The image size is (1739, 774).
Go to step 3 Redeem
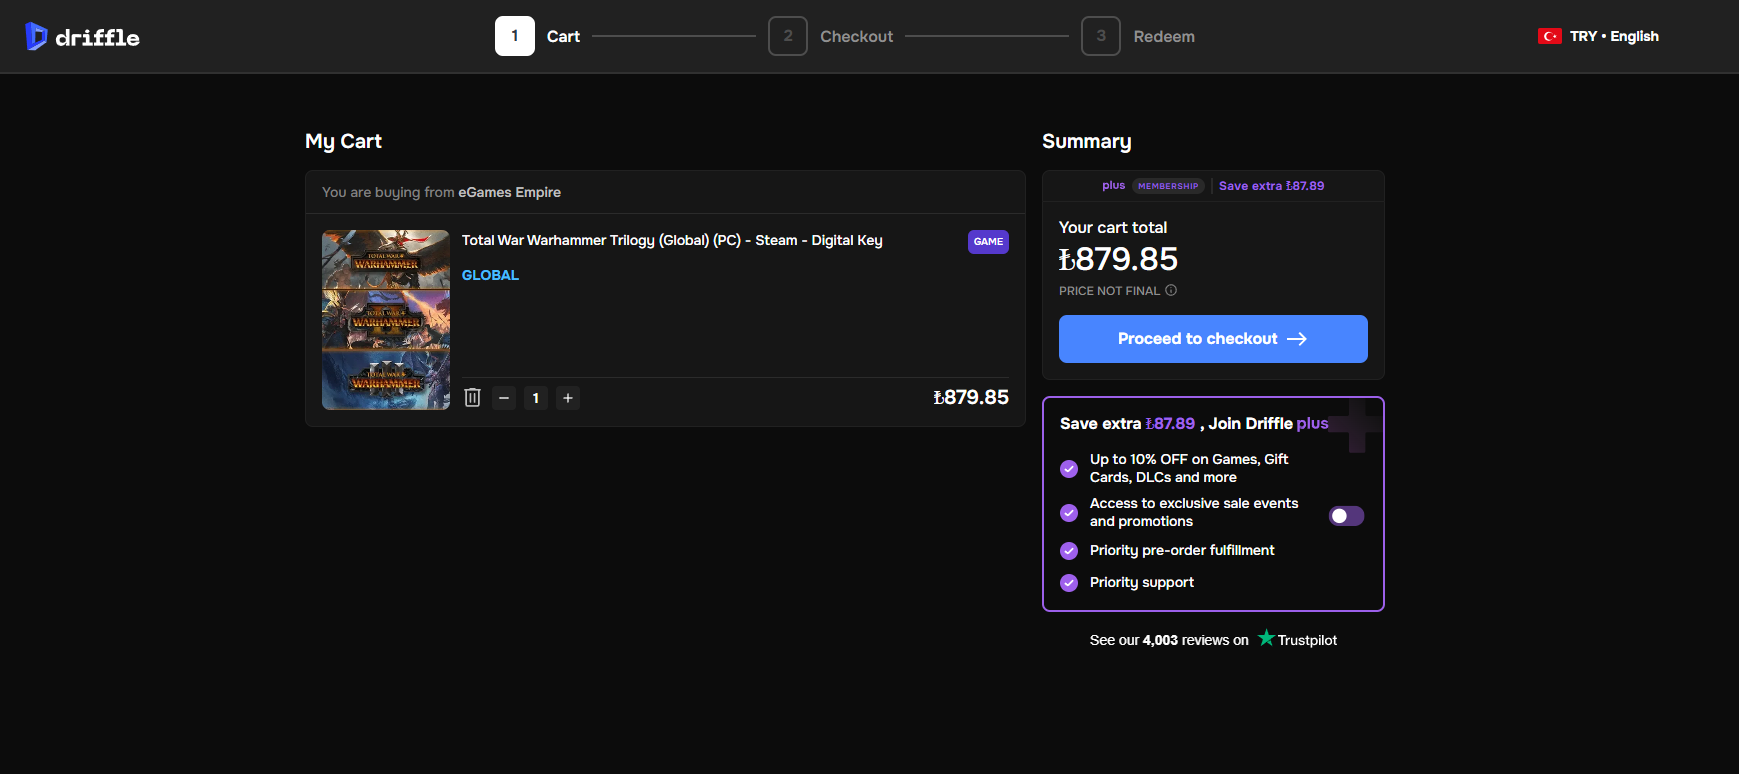pos(1138,36)
